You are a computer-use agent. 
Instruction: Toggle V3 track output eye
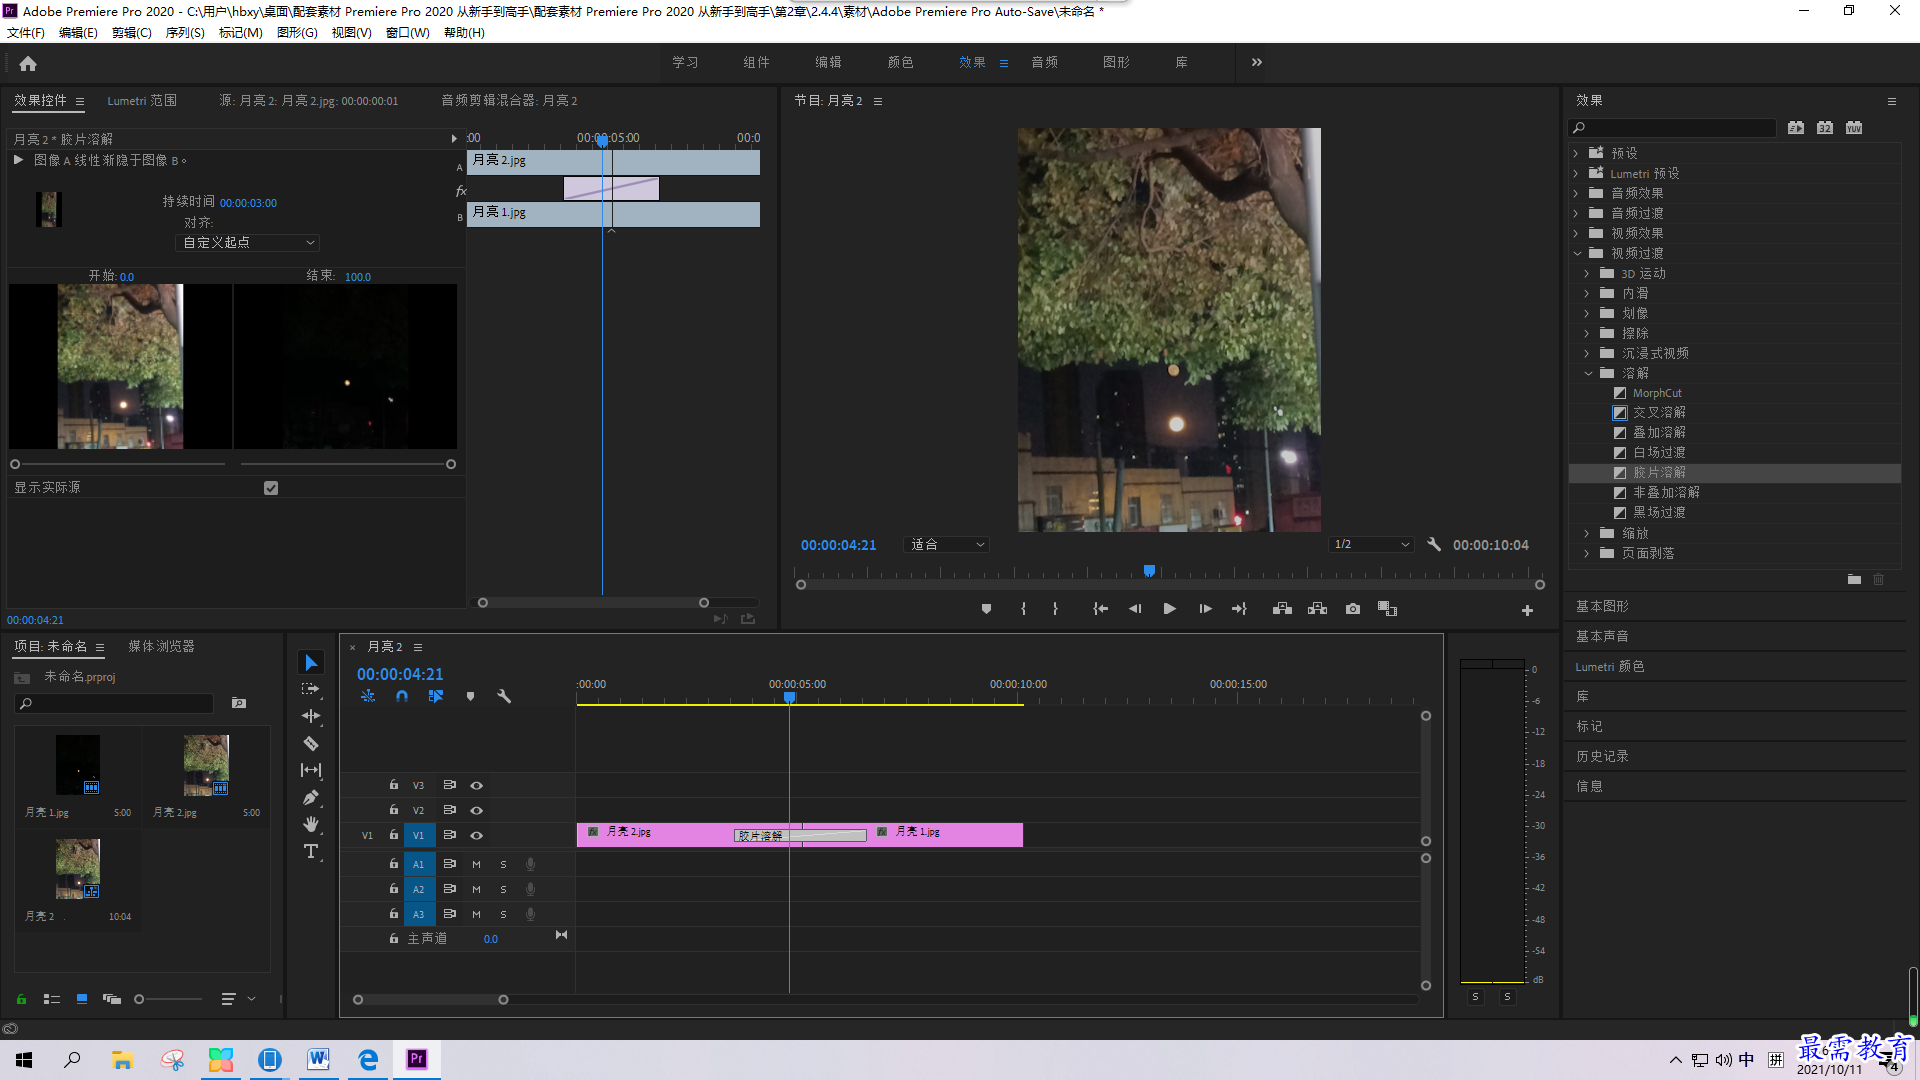477,786
